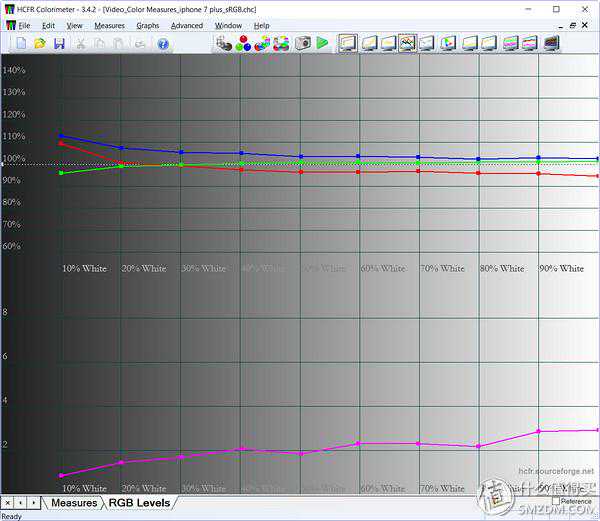Click the HCFR application icon in title bar
The width and height of the screenshot is (600, 521).
coord(11,8)
